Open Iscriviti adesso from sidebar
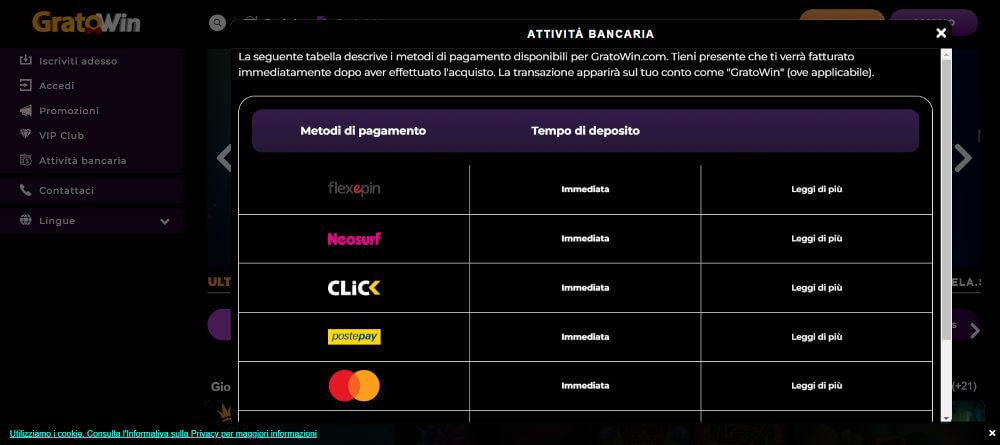Viewport: 1000px width, 445px height. 78,61
